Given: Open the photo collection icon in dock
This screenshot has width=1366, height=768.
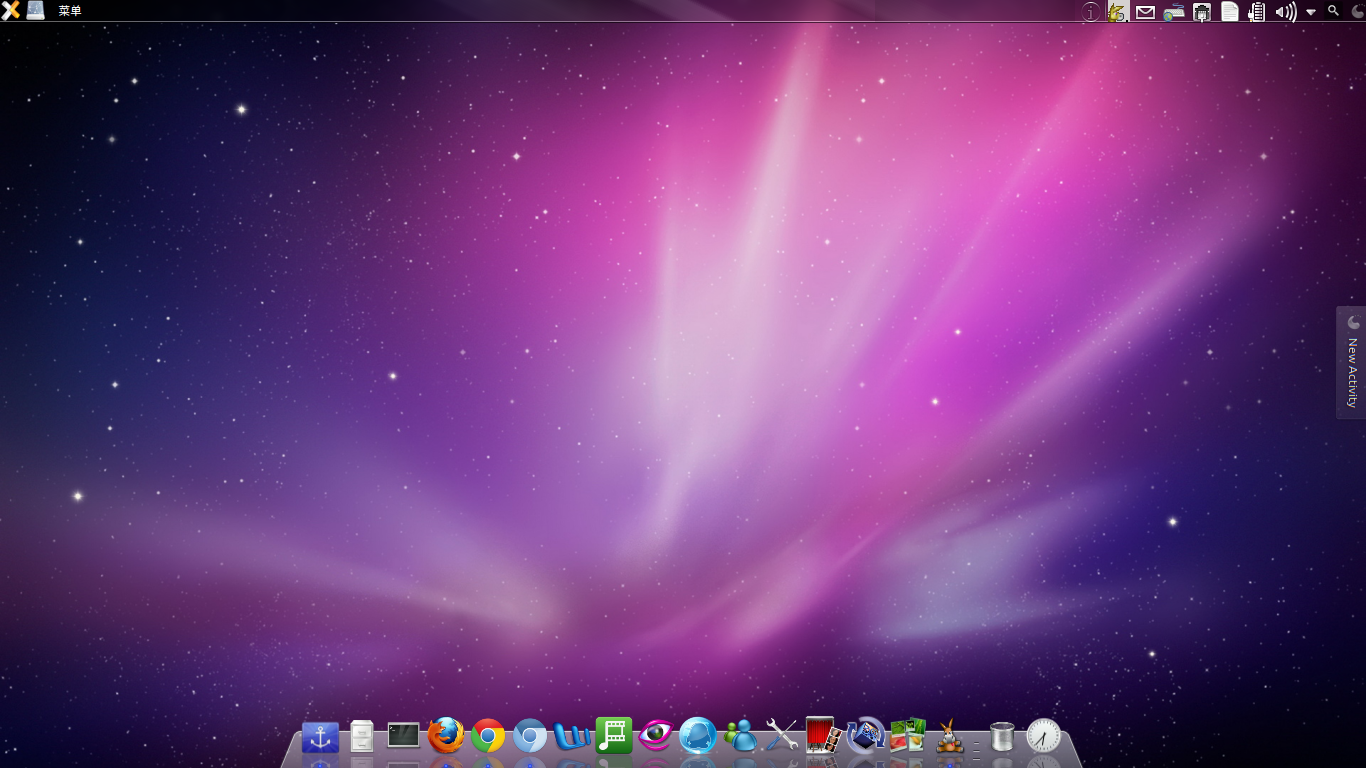Looking at the screenshot, I should click(x=908, y=736).
